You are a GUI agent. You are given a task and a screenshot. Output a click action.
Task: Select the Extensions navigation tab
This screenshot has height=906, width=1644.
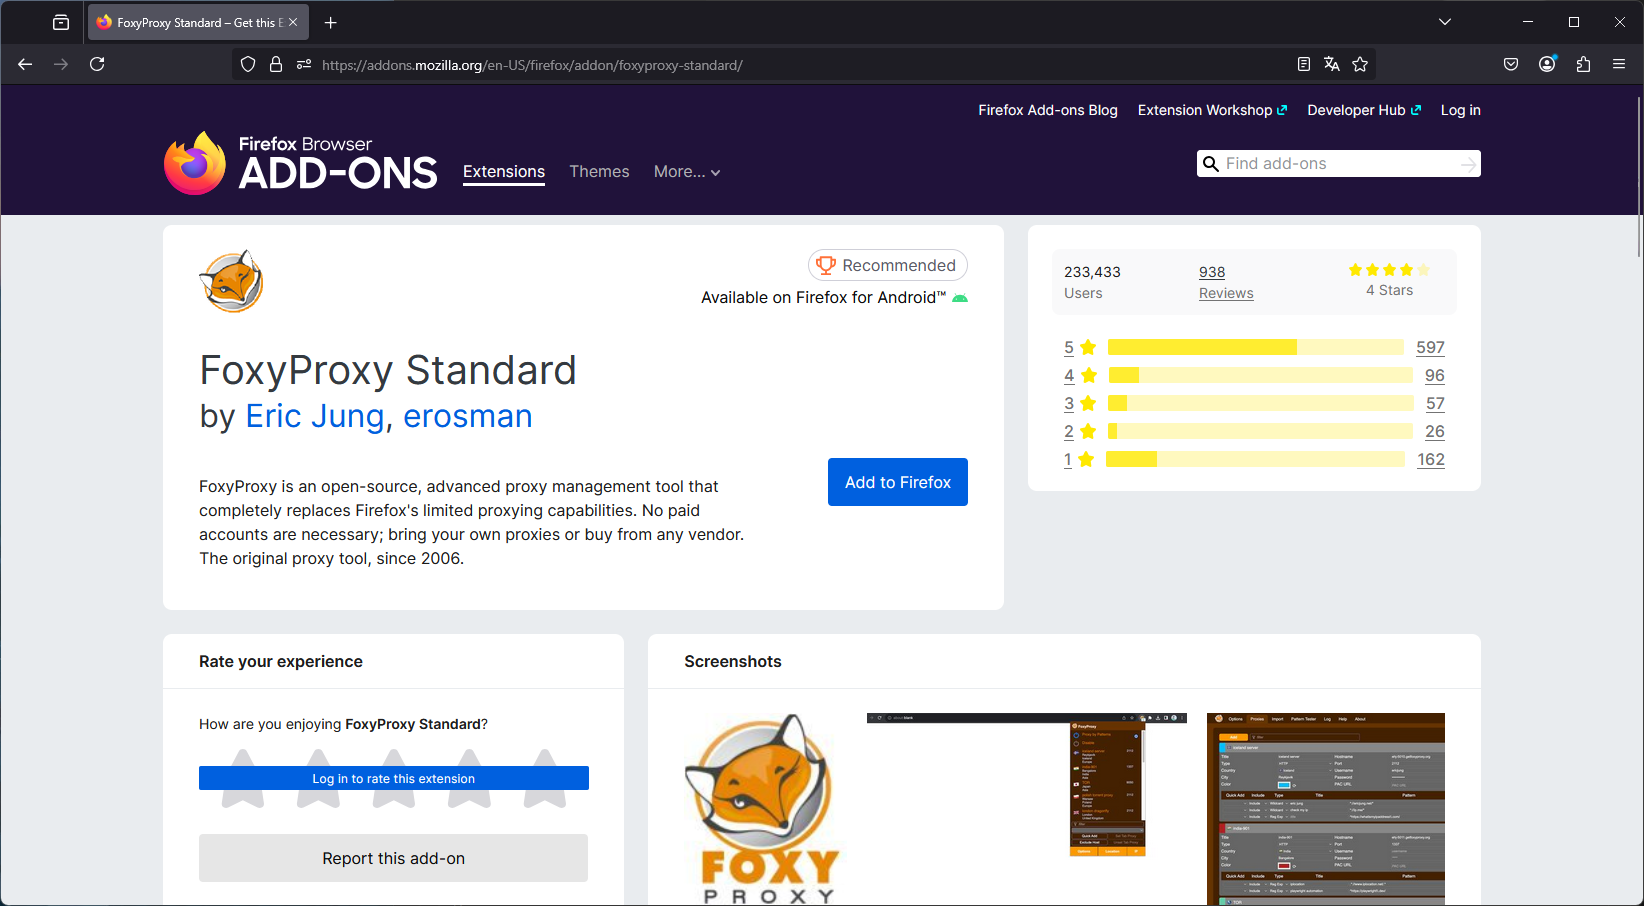(504, 172)
